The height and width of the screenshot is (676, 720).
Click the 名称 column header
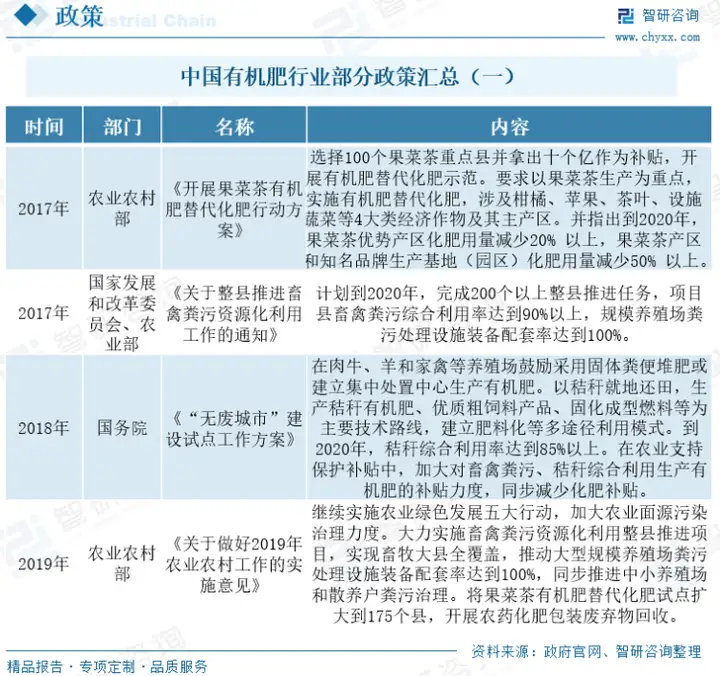234,125
